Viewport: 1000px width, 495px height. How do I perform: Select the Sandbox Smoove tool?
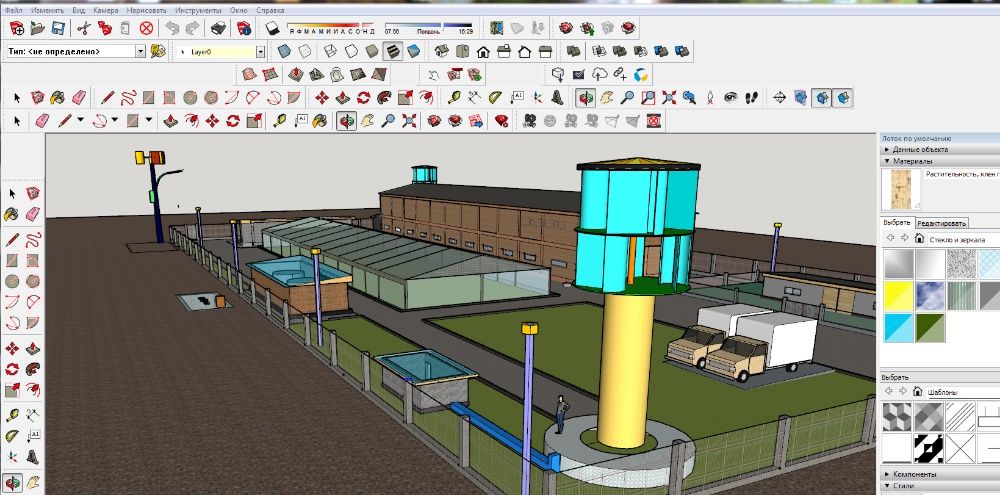click(x=295, y=75)
